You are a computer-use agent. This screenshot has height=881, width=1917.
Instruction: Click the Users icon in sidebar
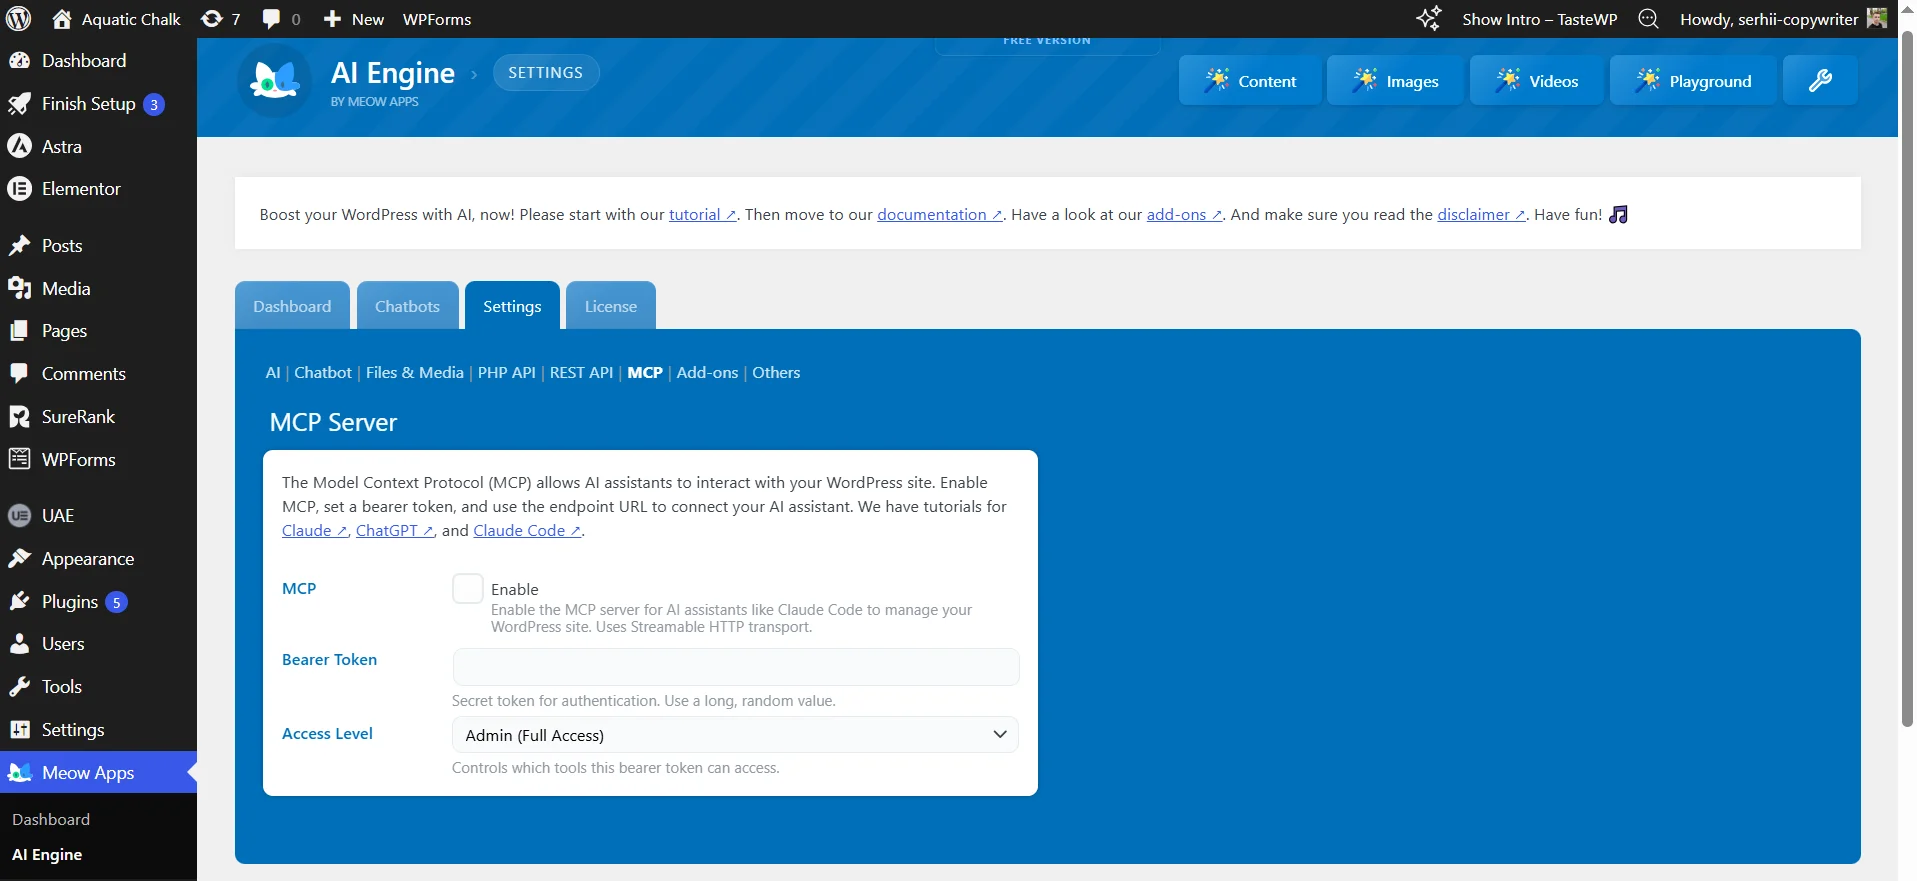point(20,644)
